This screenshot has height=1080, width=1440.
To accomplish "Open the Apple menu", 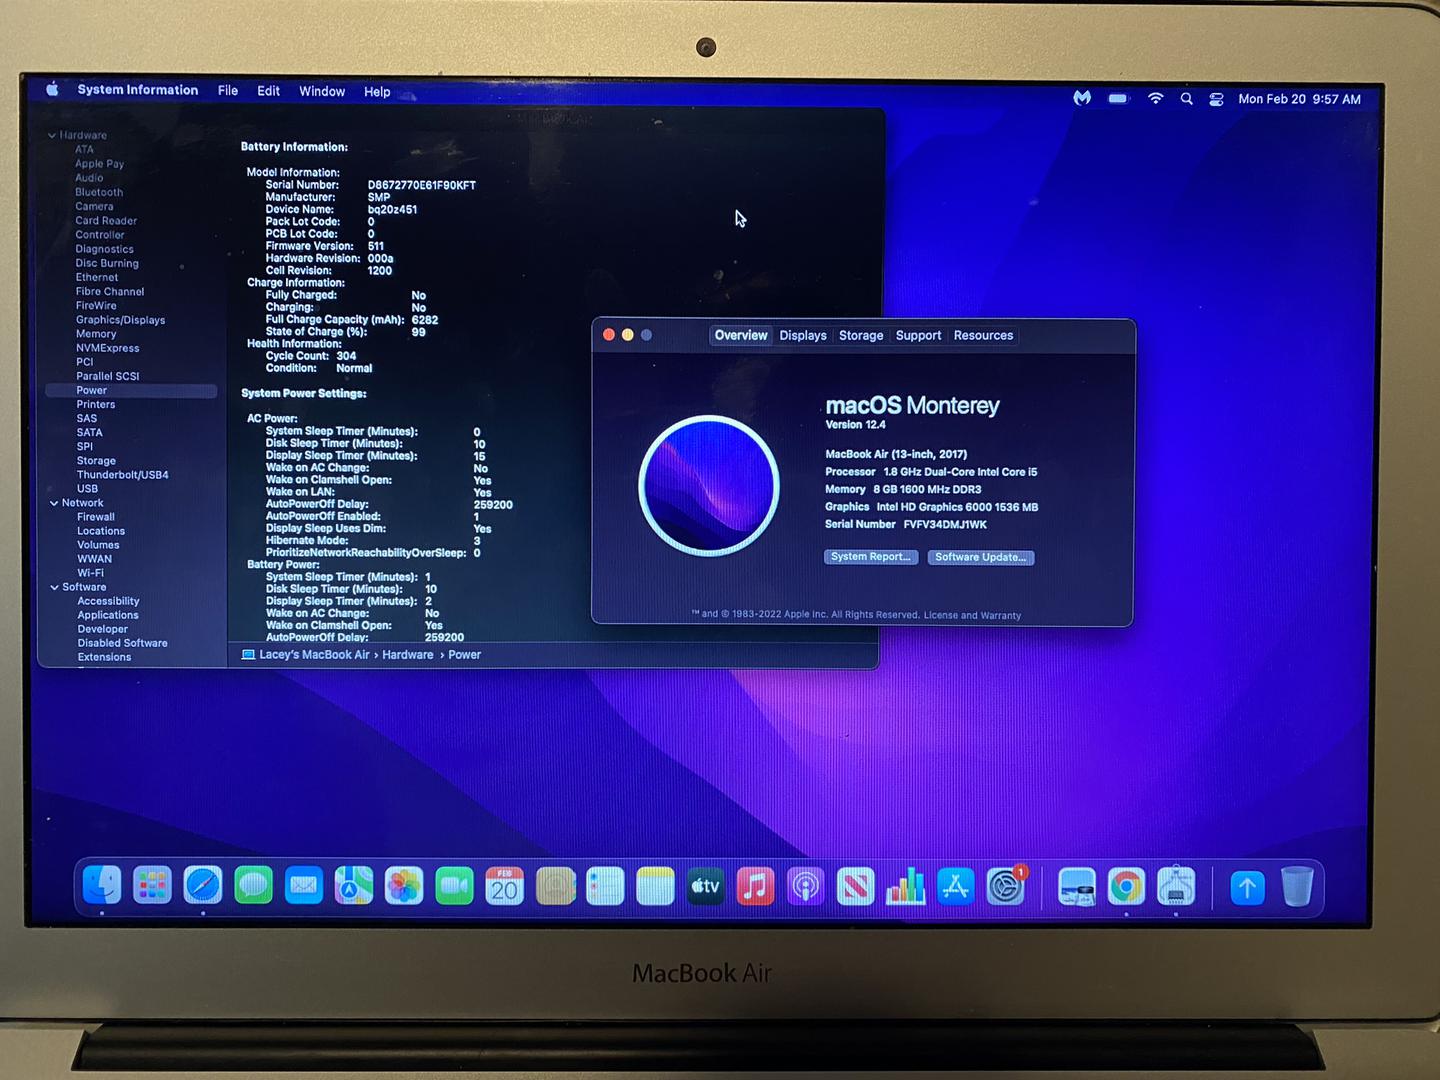I will 52,89.
